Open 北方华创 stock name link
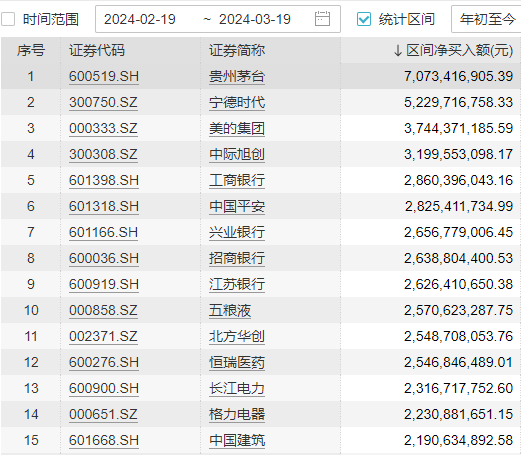Screen dimensions: 521x455 point(237,336)
